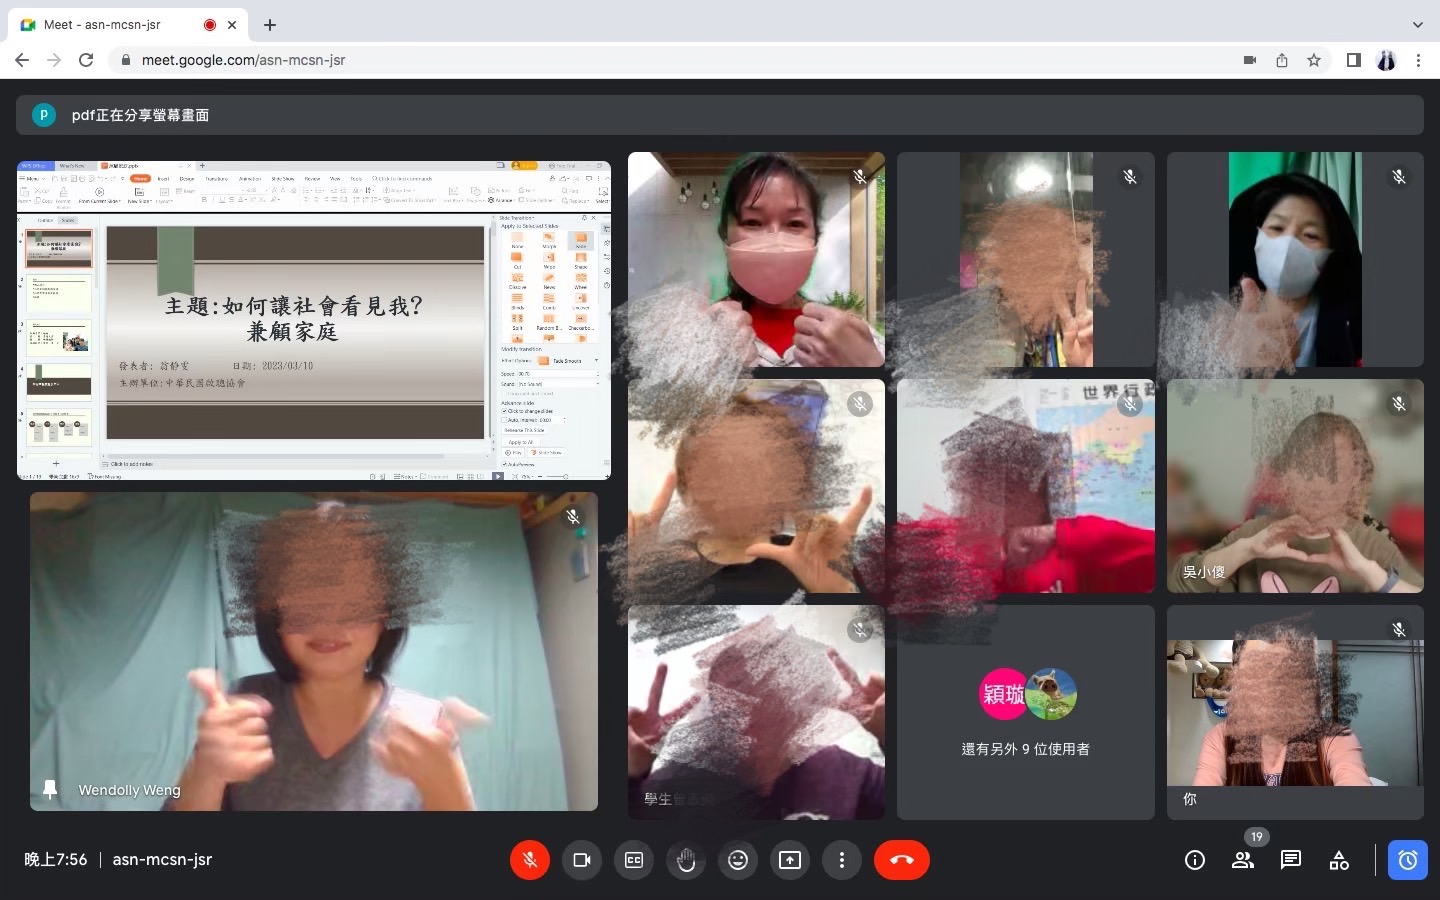Click the present screen button
Image resolution: width=1440 pixels, height=900 pixels.
790,860
